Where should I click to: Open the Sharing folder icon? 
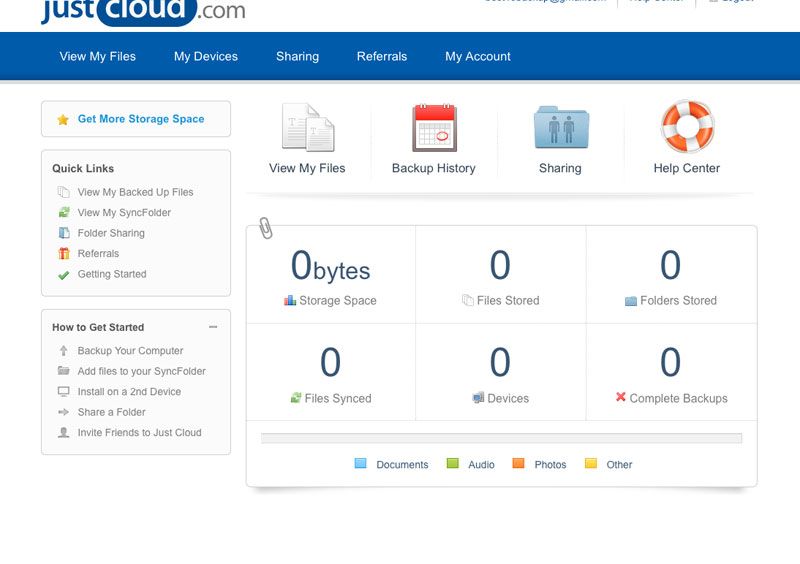561,127
